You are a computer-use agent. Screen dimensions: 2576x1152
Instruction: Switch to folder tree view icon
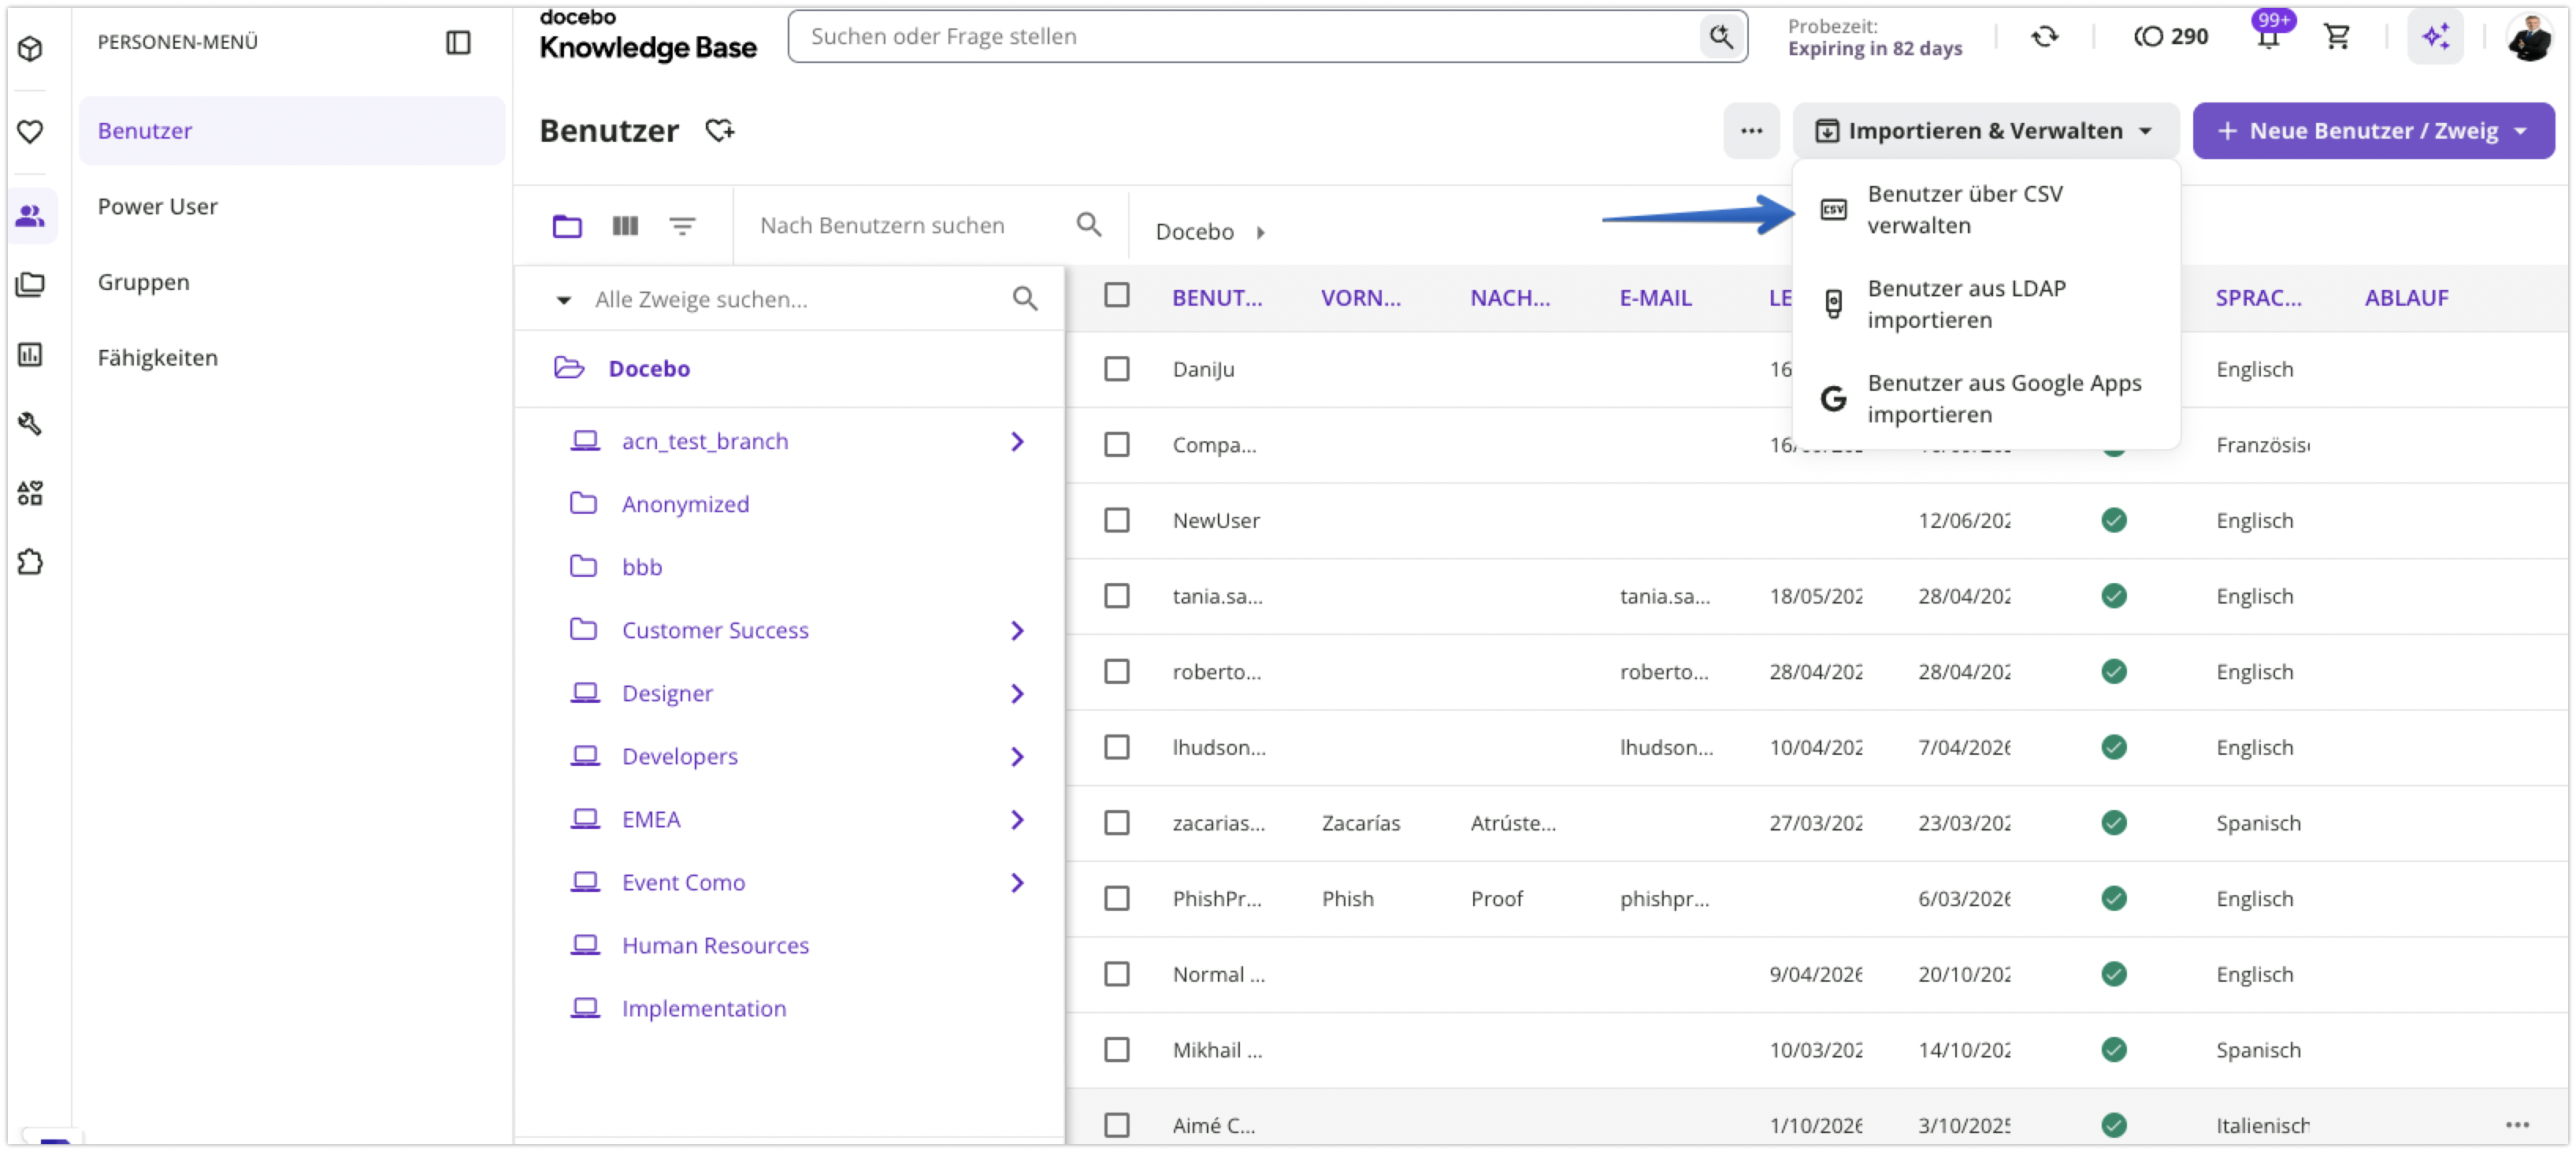pos(567,226)
